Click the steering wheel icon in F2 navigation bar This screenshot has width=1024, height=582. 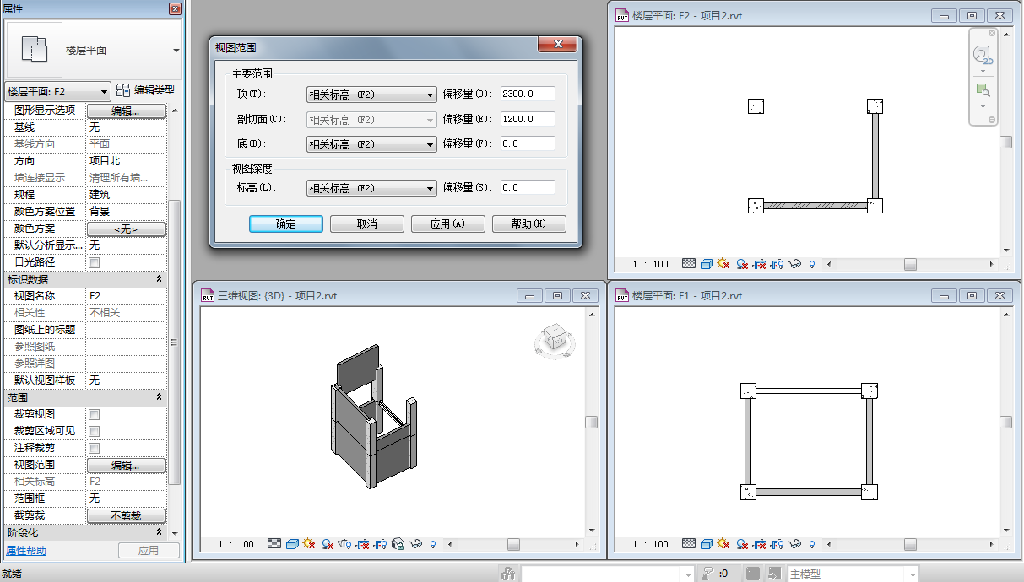pyautogui.click(x=982, y=55)
